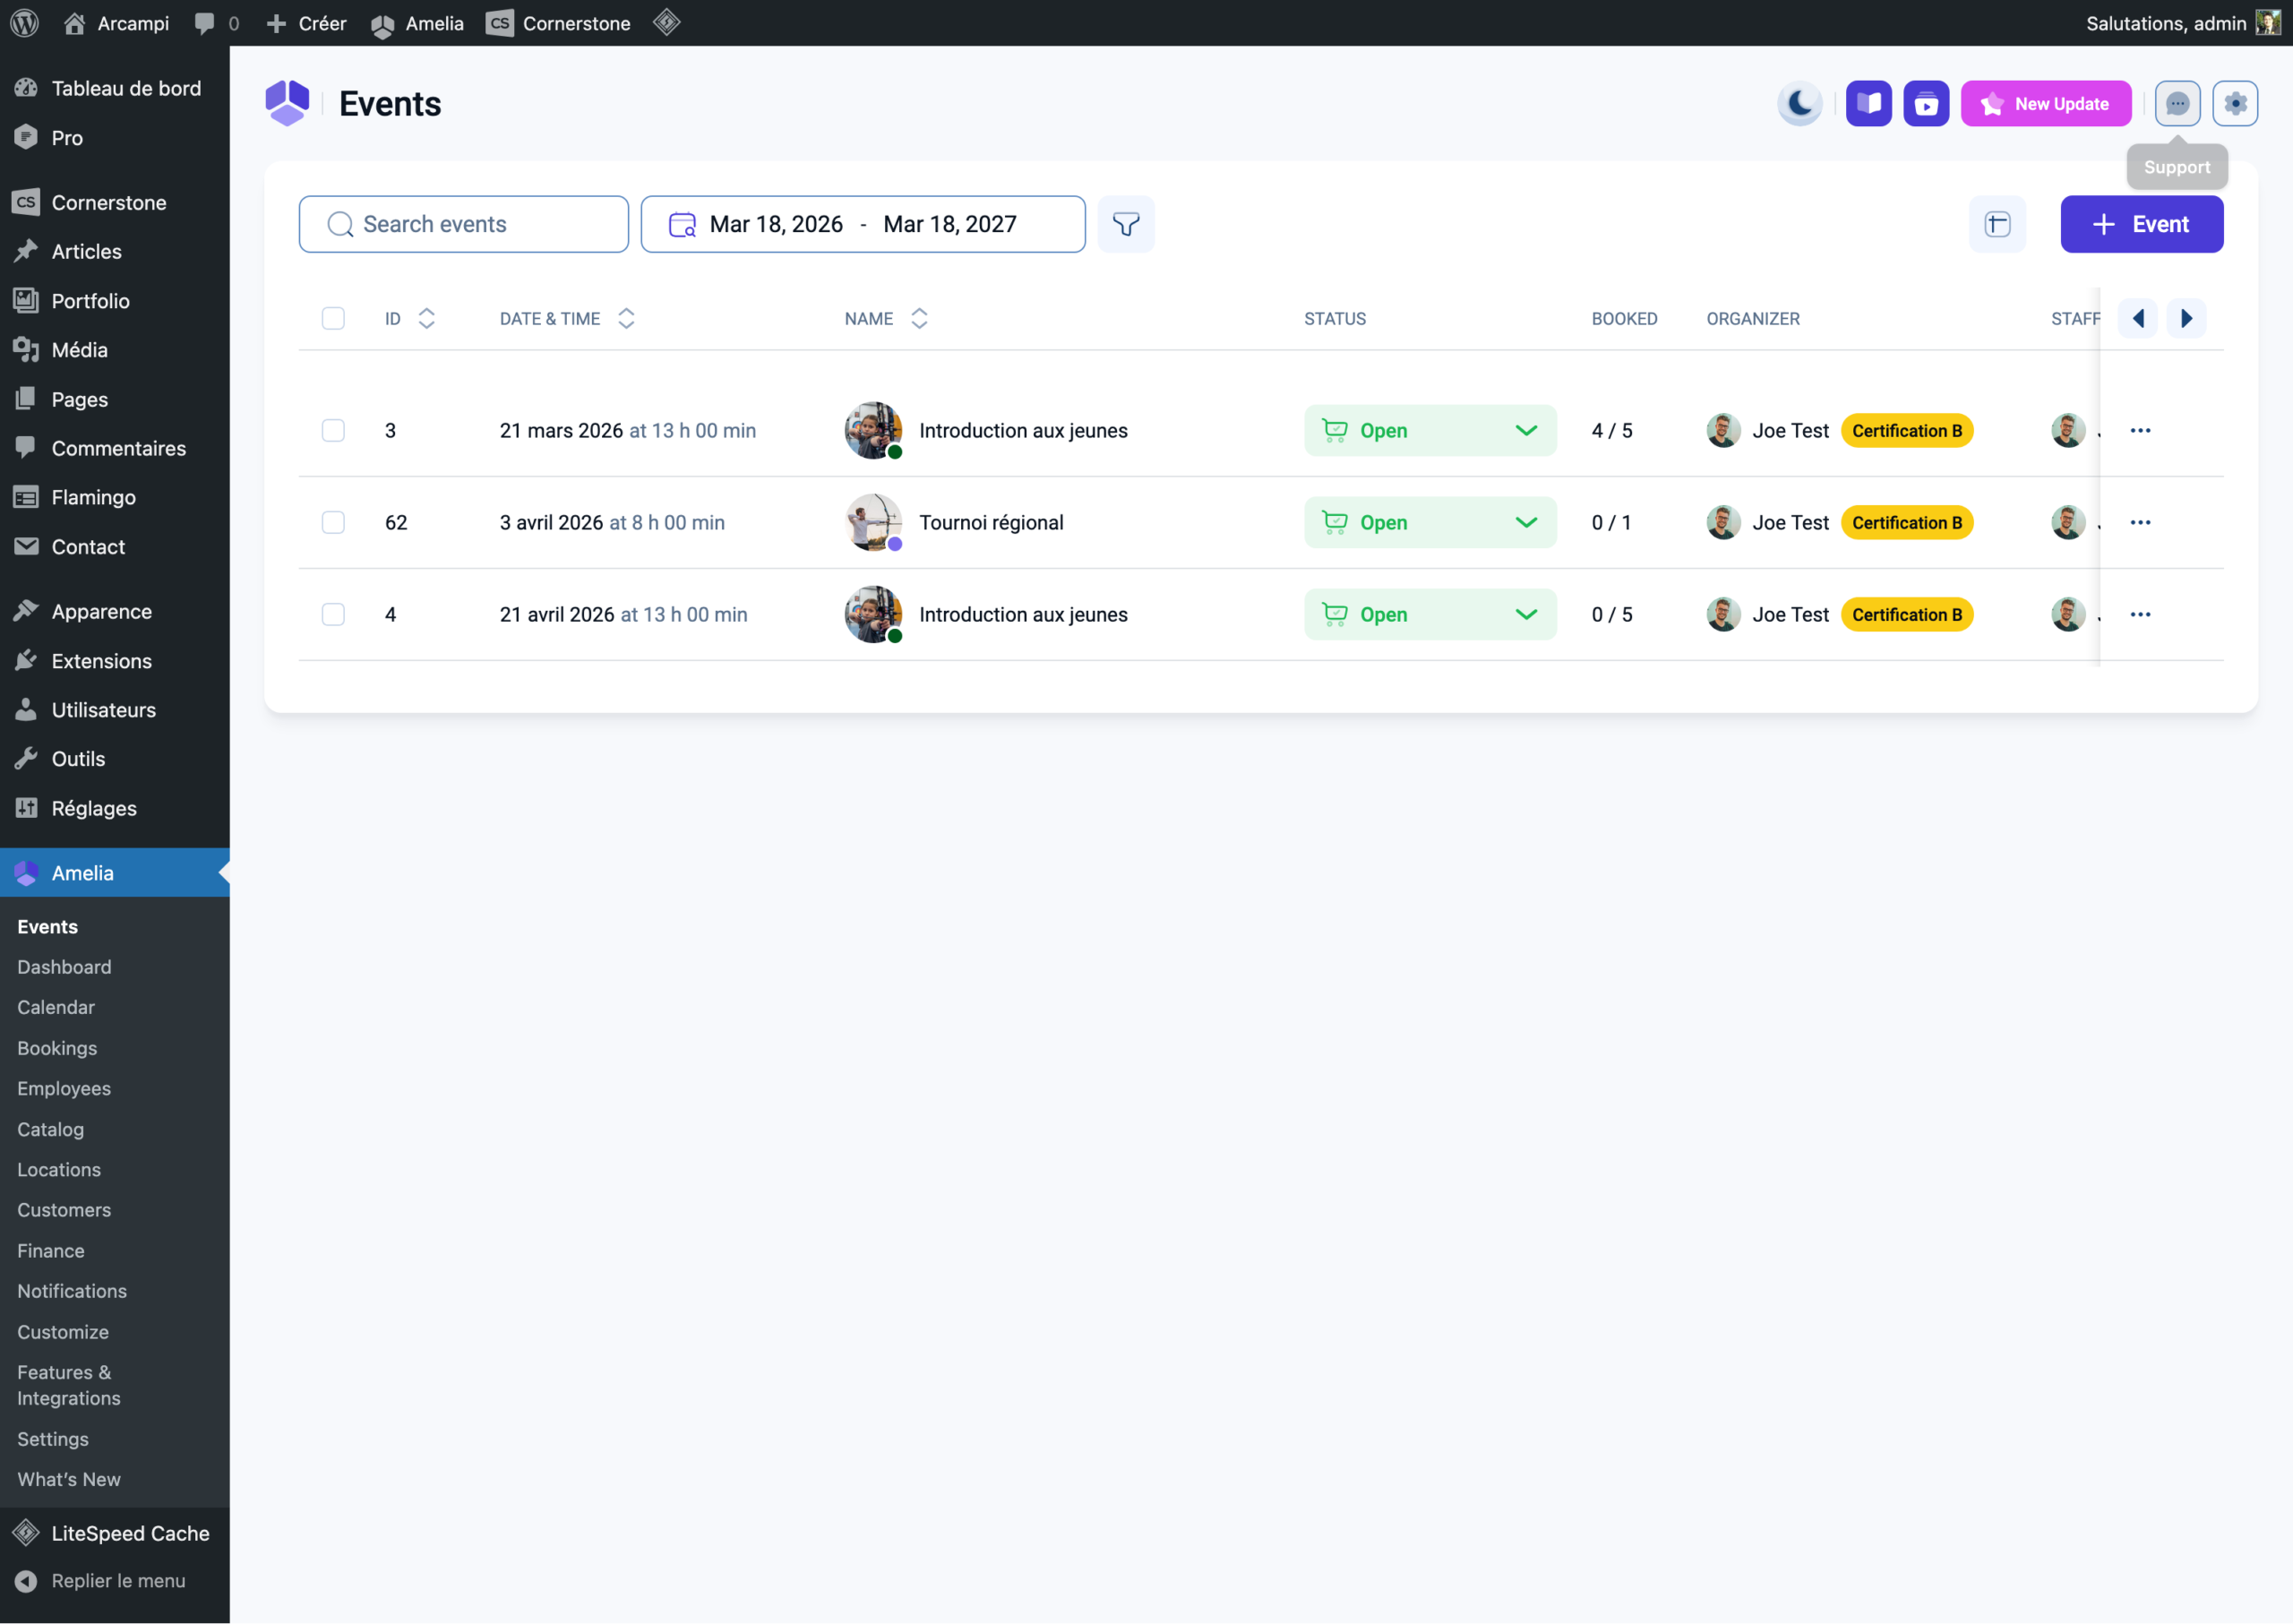Click the Support chat icon

point(2176,103)
